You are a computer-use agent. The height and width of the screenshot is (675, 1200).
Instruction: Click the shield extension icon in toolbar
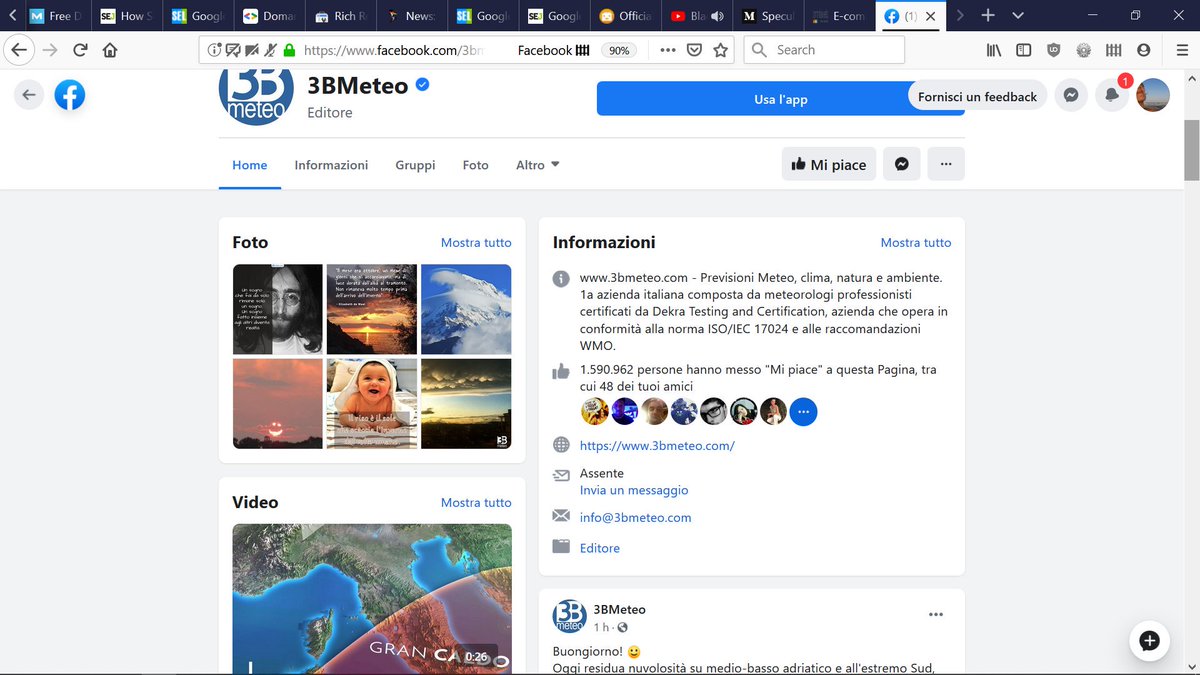click(x=1053, y=50)
